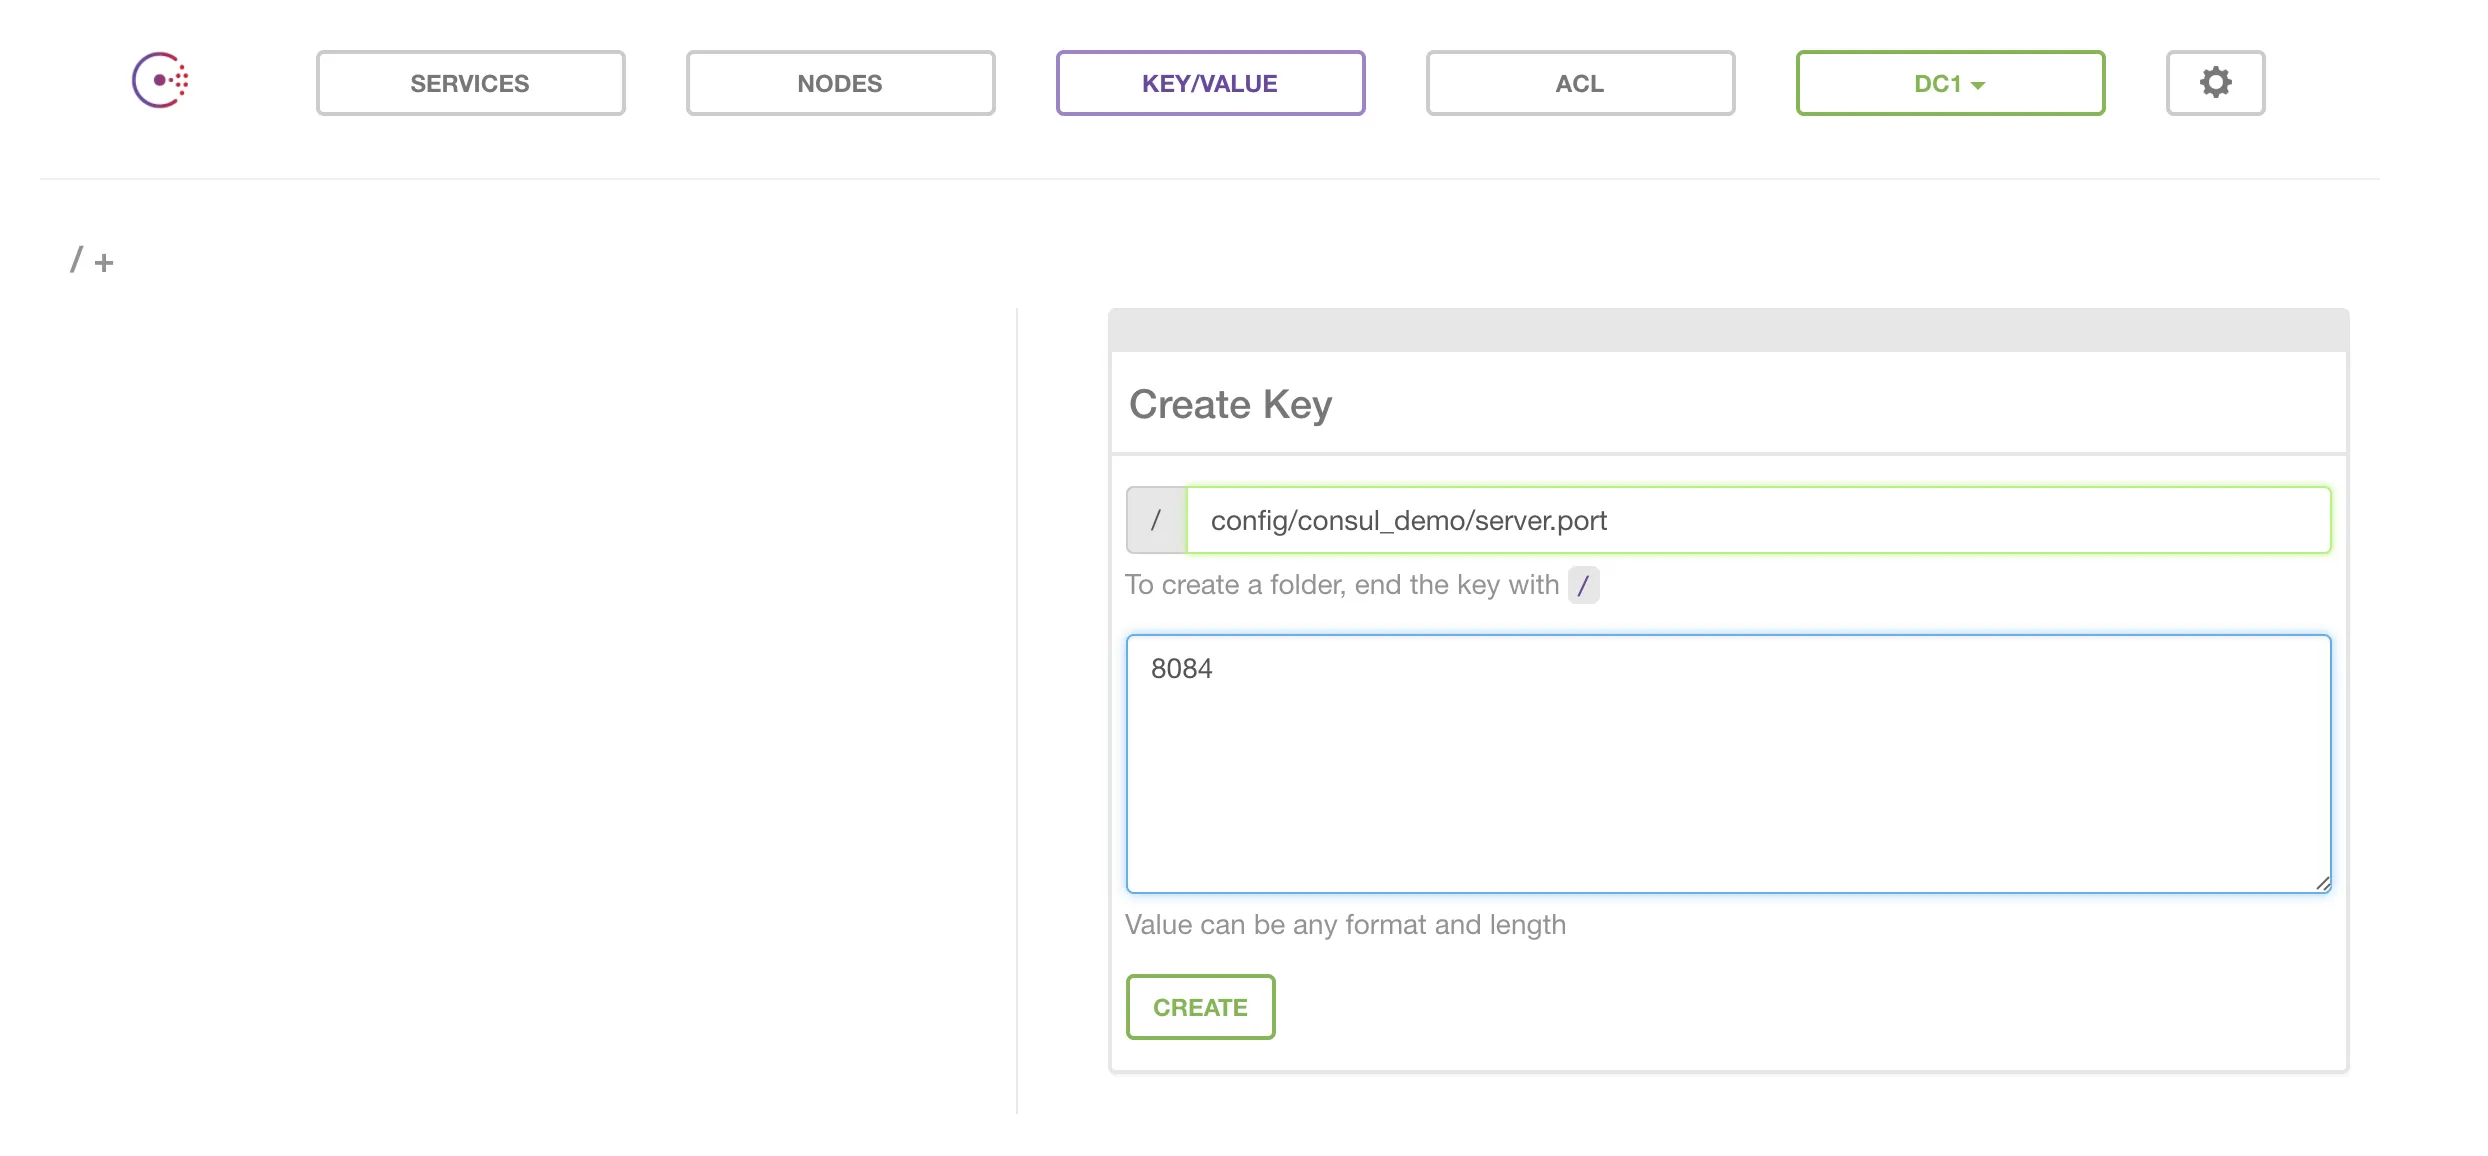Click the 'Value can be any format' hint

tap(1345, 925)
